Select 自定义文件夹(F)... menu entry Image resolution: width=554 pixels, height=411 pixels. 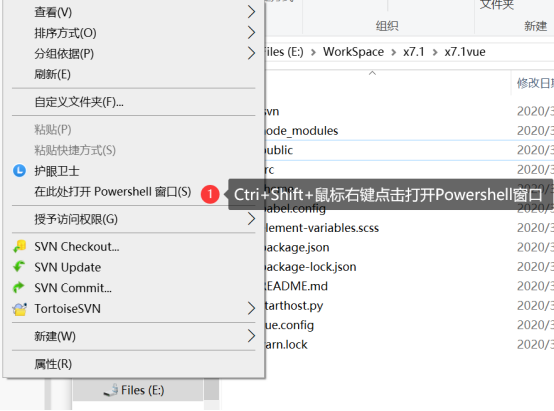tap(79, 102)
